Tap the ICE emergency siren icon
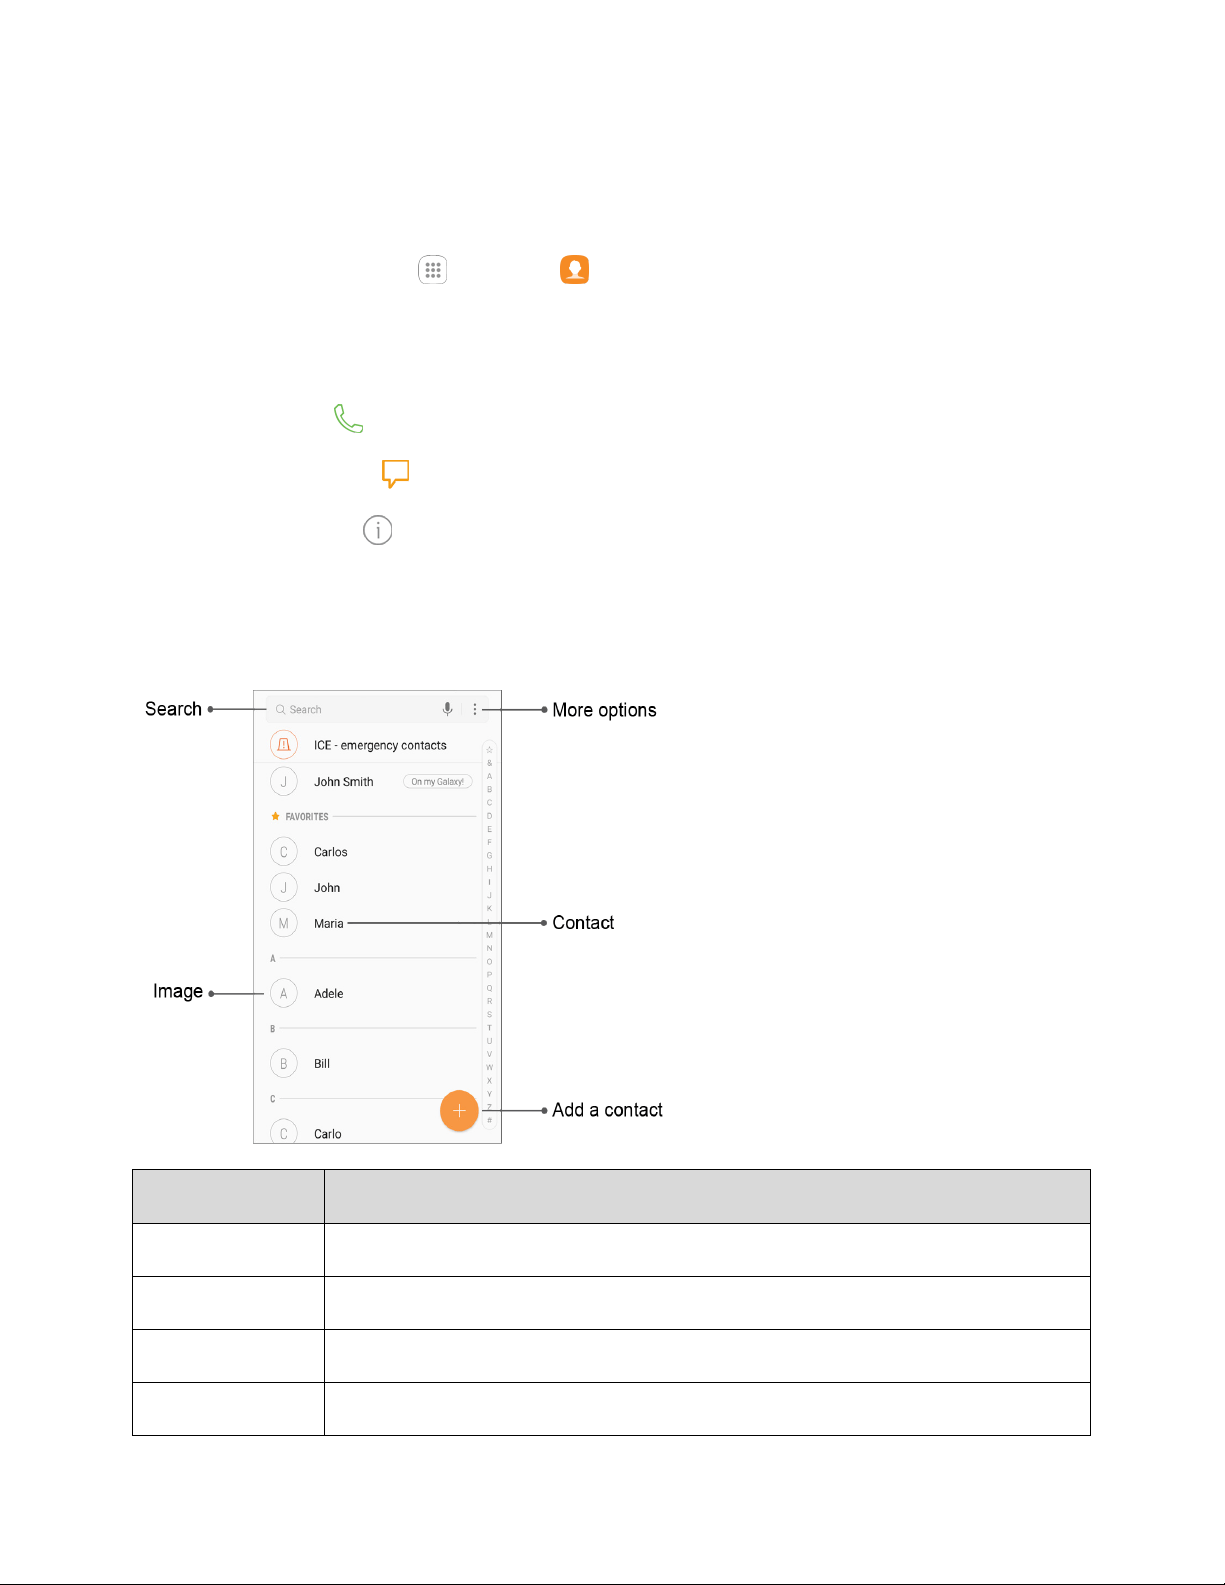Screen dimensions: 1225x1585 tap(284, 745)
